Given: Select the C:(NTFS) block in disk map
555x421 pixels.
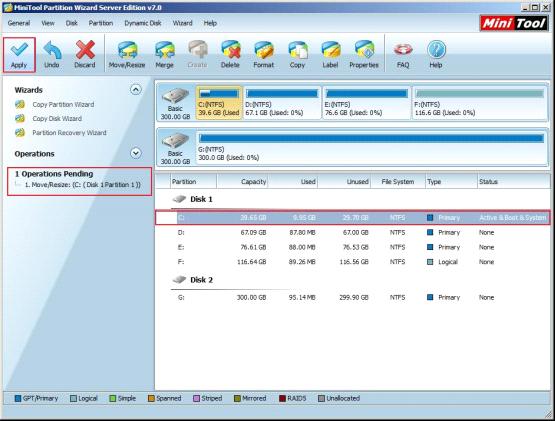Looking at the screenshot, I should (219, 103).
